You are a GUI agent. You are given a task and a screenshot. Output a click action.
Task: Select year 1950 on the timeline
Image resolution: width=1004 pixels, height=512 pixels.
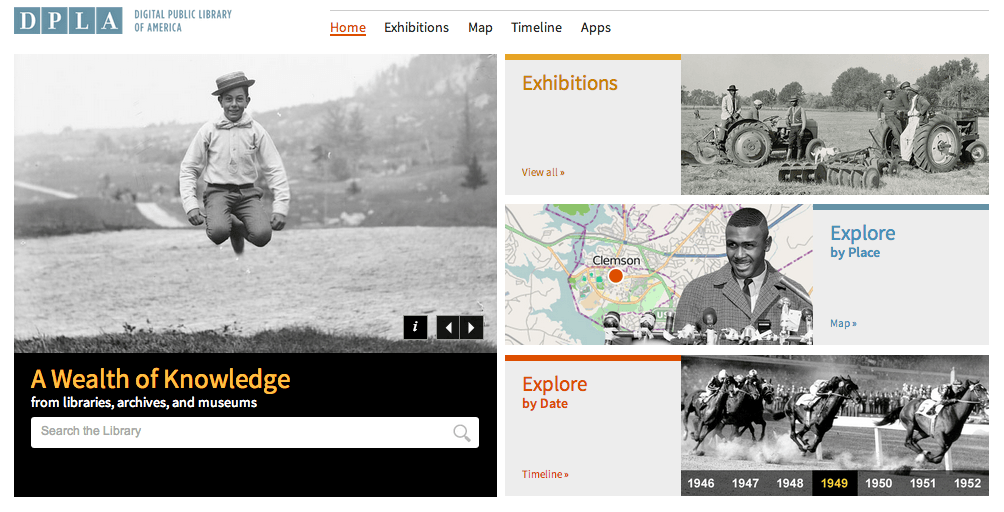pos(878,483)
